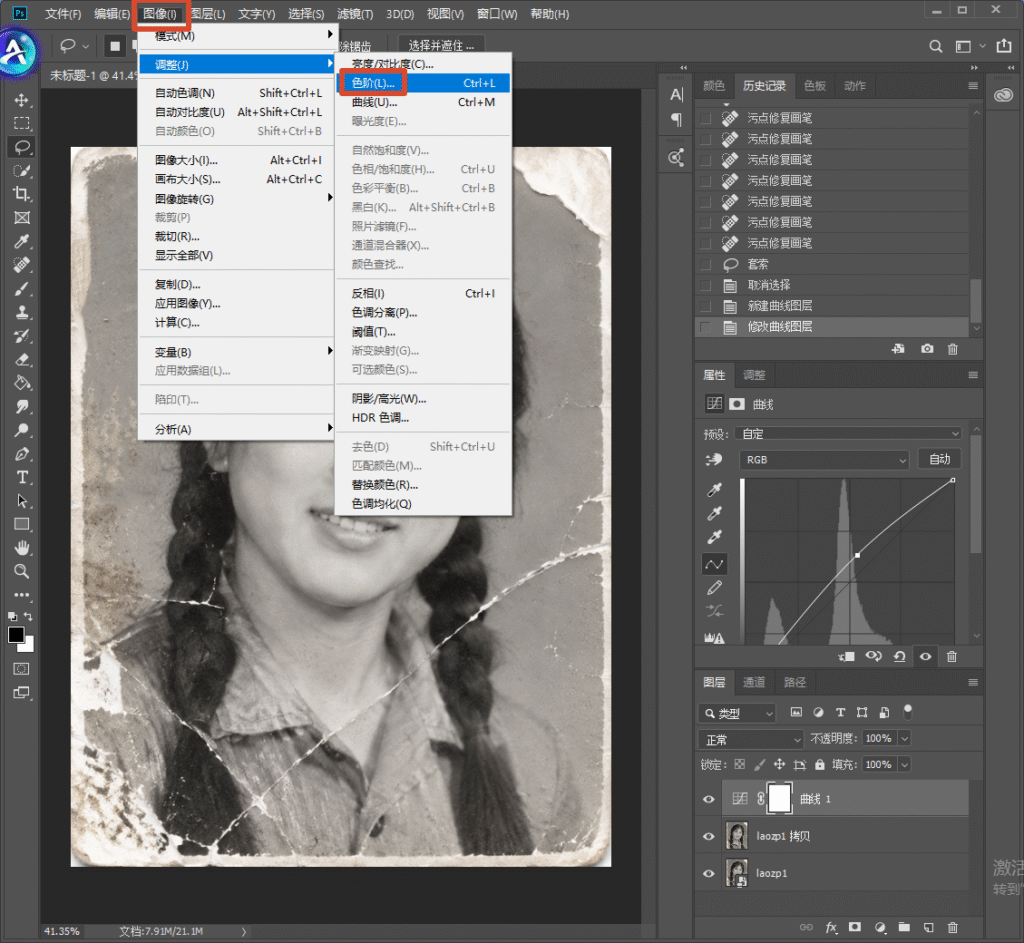Choose 色阶(L)... from the adjustments submenu
This screenshot has height=943, width=1024.
pyautogui.click(x=423, y=83)
